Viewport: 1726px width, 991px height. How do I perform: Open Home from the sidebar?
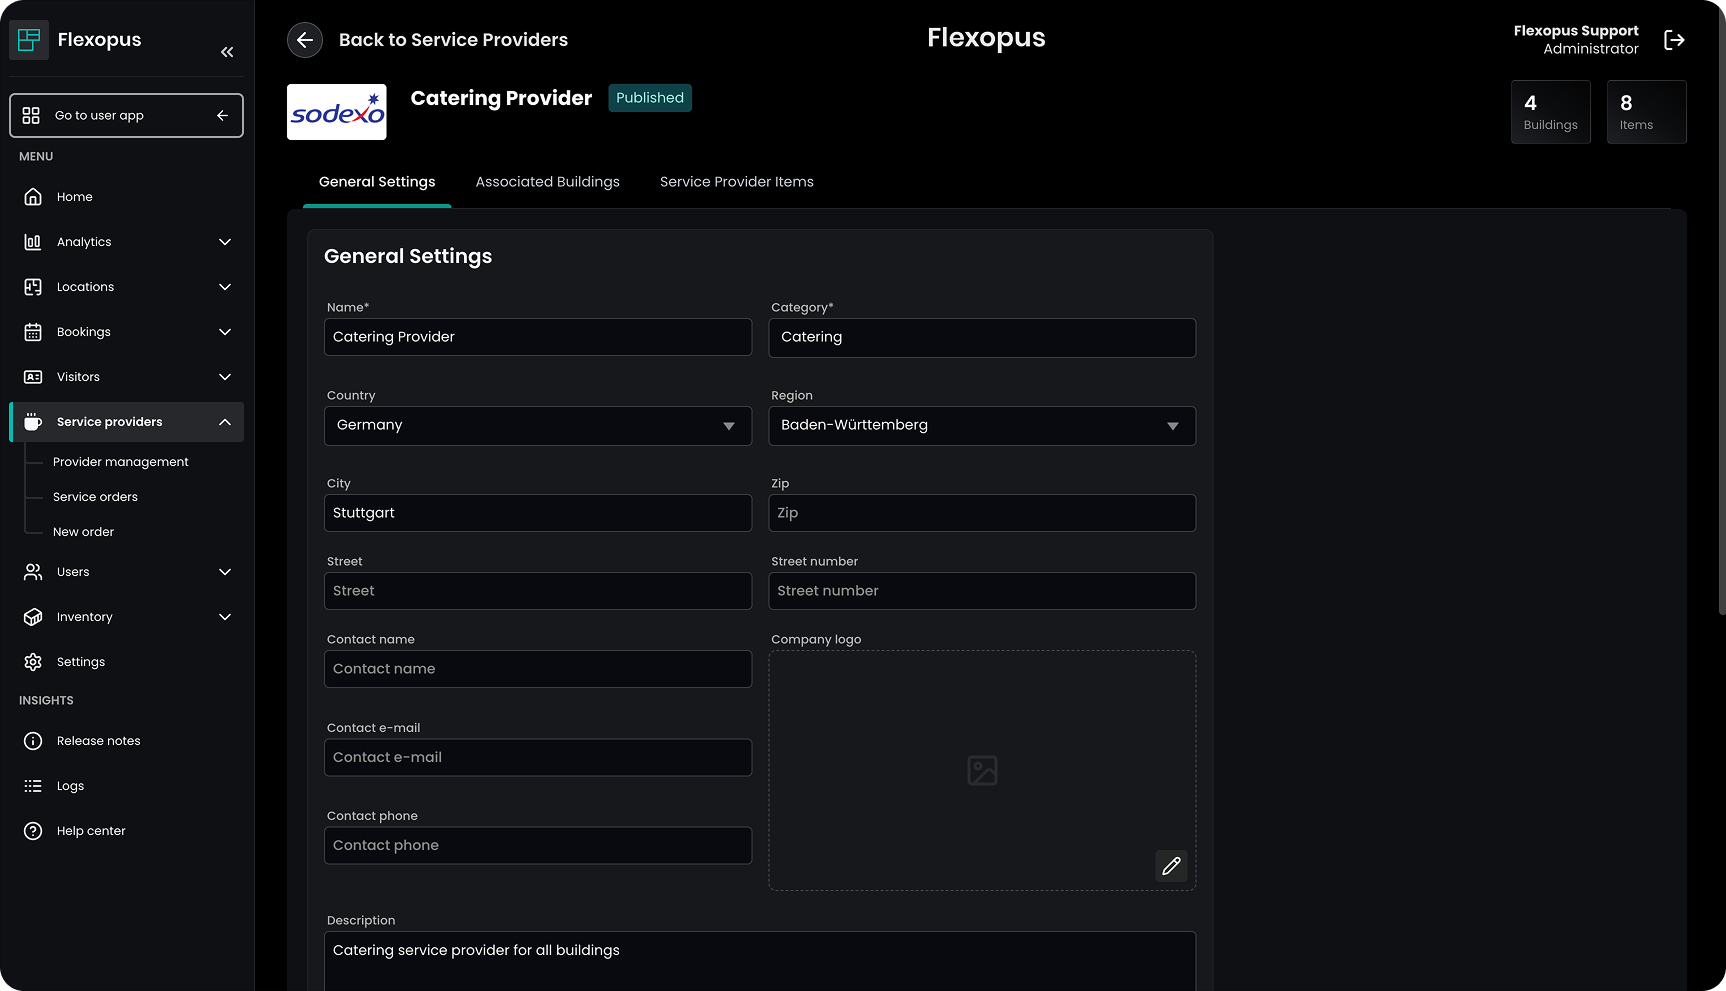point(75,197)
